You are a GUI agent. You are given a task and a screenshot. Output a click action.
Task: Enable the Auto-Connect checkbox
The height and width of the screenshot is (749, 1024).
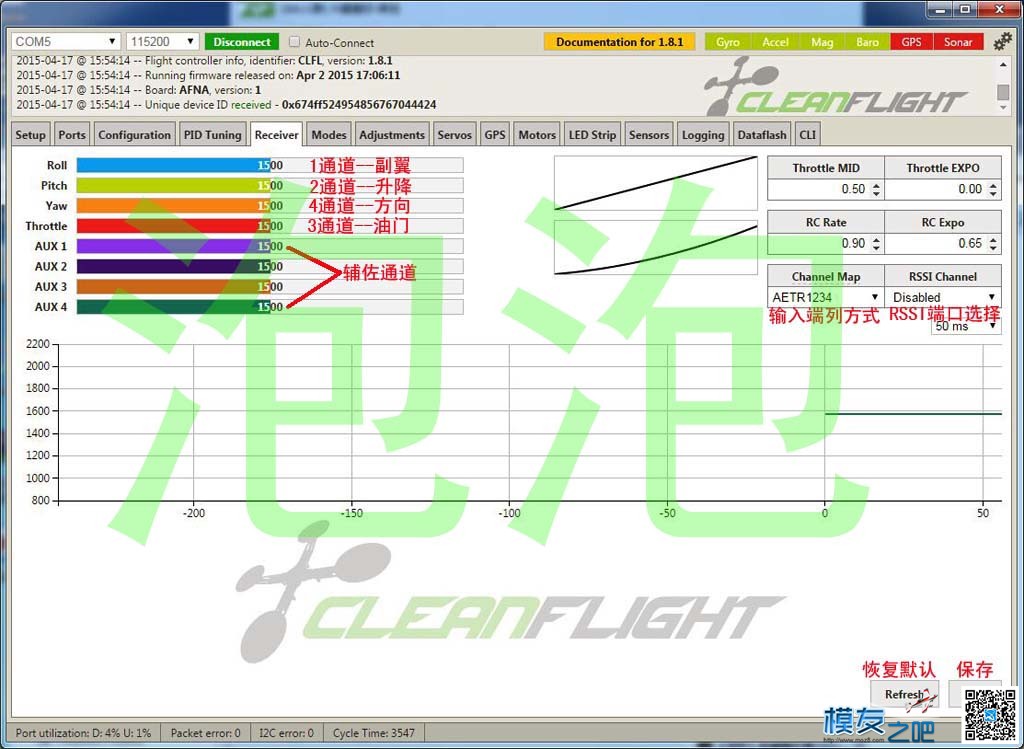click(x=295, y=42)
